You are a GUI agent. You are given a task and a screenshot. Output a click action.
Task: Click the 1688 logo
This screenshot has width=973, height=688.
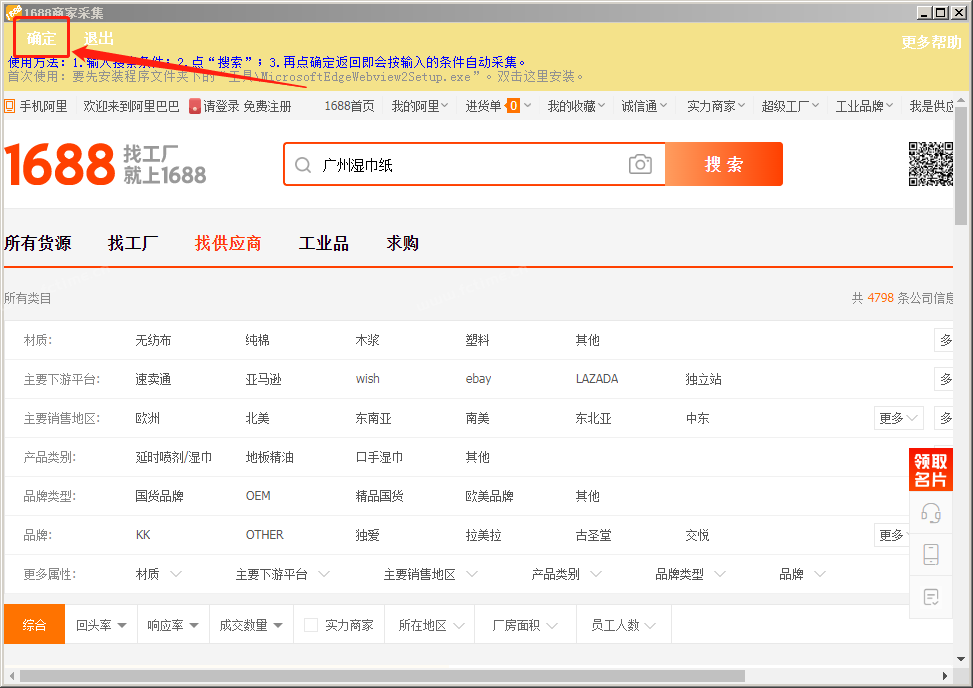pos(60,164)
